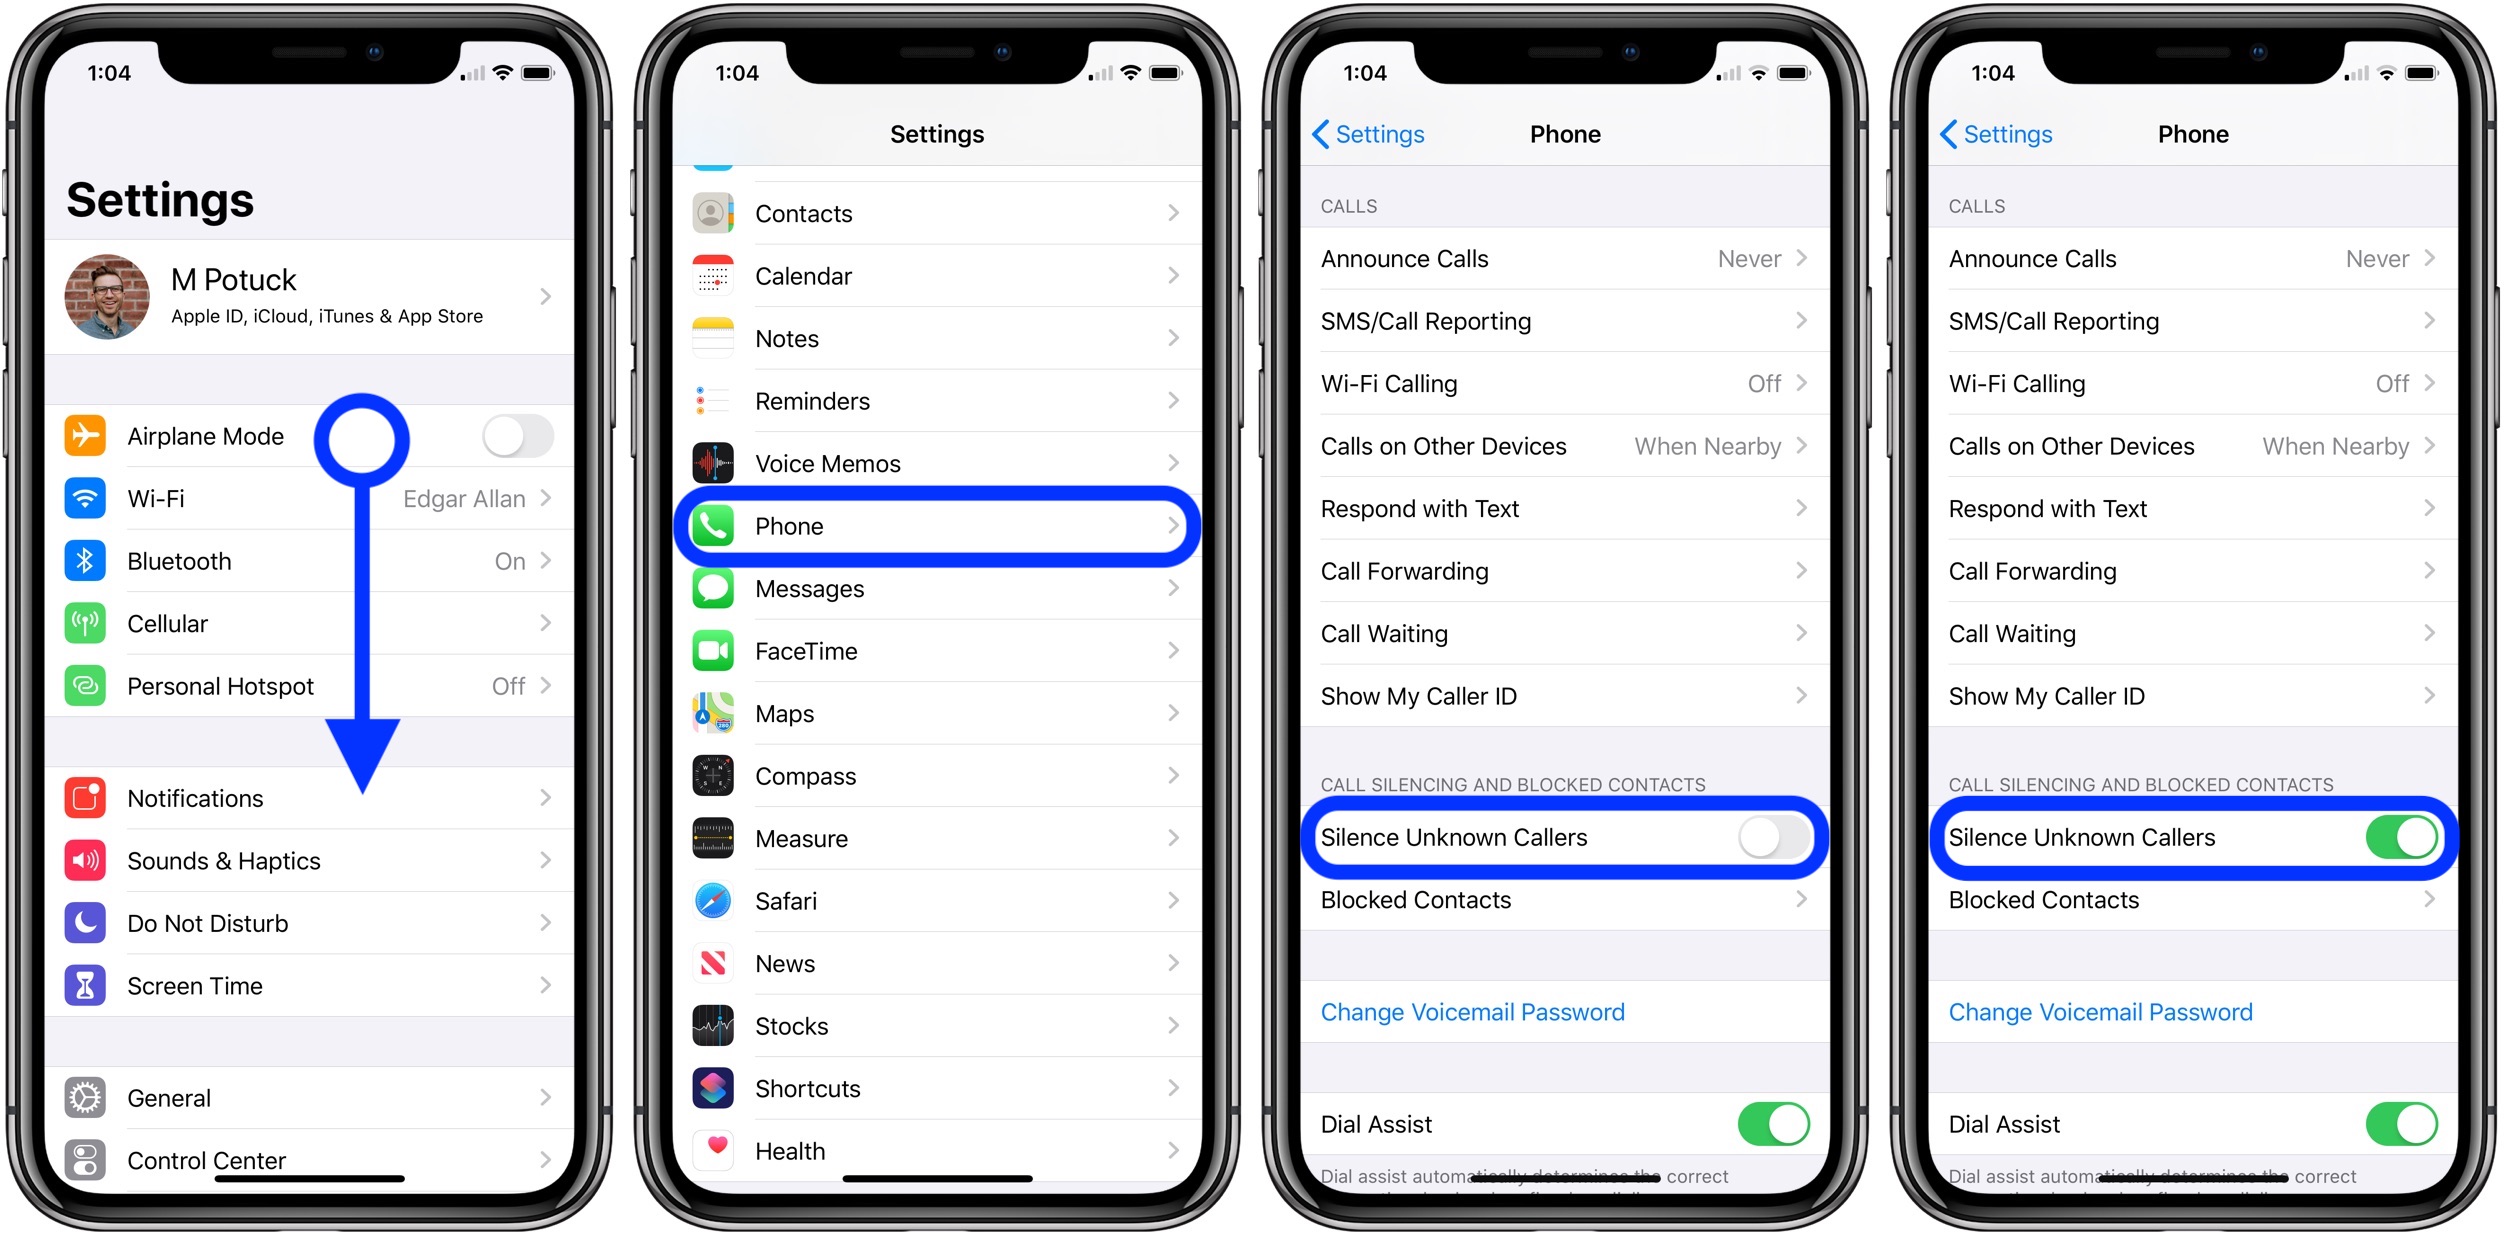Tap M Potuck Apple ID profile

pyautogui.click(x=311, y=302)
